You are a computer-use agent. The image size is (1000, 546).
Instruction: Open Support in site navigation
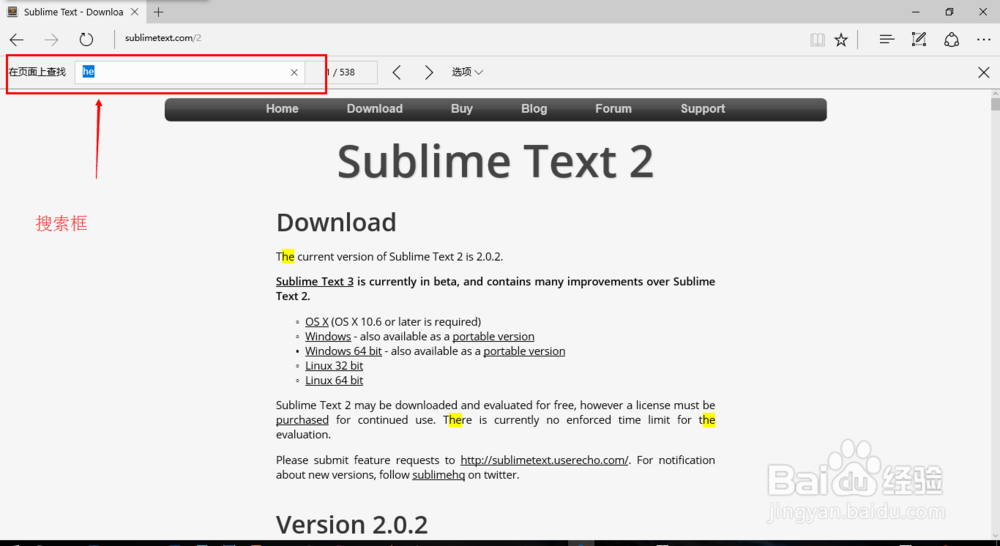(703, 108)
